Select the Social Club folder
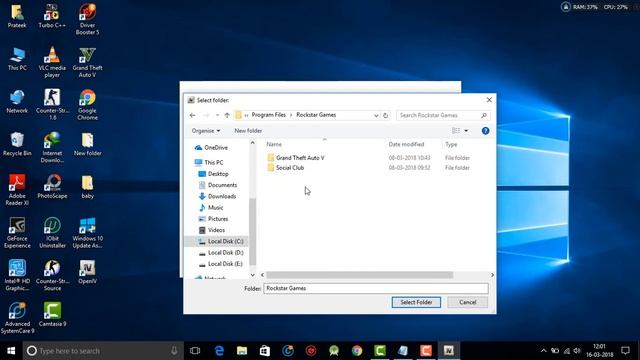 pyautogui.click(x=290, y=168)
